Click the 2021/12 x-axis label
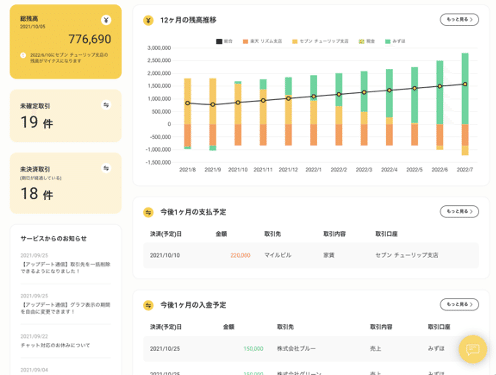 [x=288, y=170]
